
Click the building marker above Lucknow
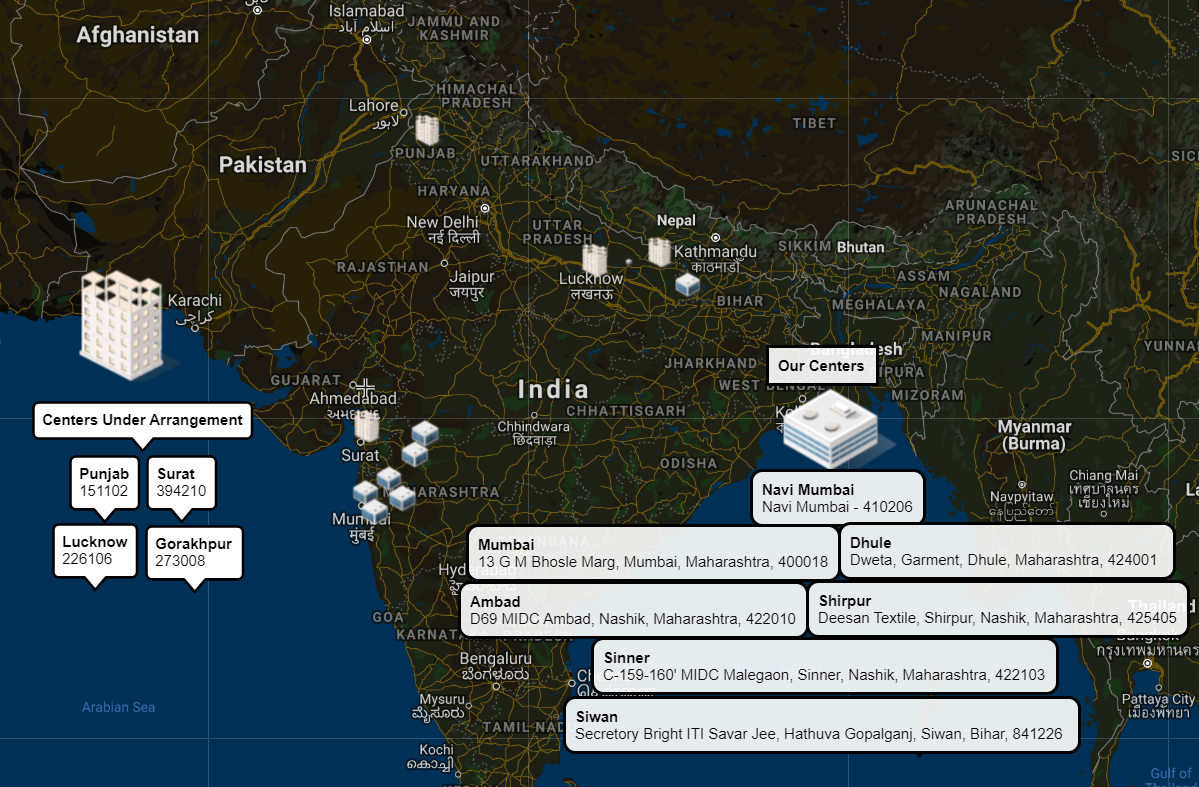click(x=594, y=260)
